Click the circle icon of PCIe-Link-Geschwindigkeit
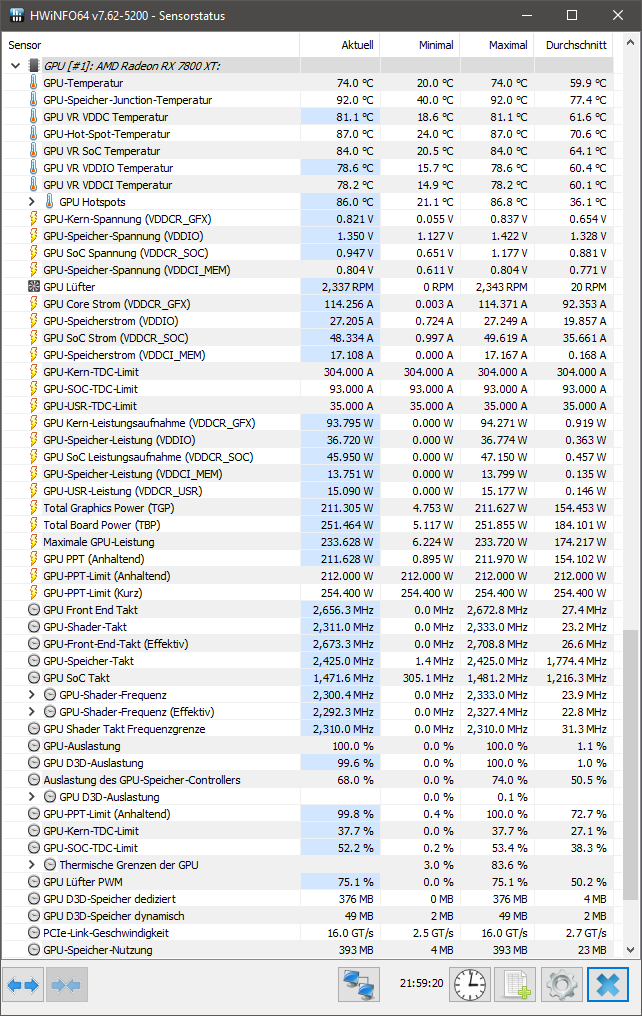The width and height of the screenshot is (642, 1016). (34, 933)
